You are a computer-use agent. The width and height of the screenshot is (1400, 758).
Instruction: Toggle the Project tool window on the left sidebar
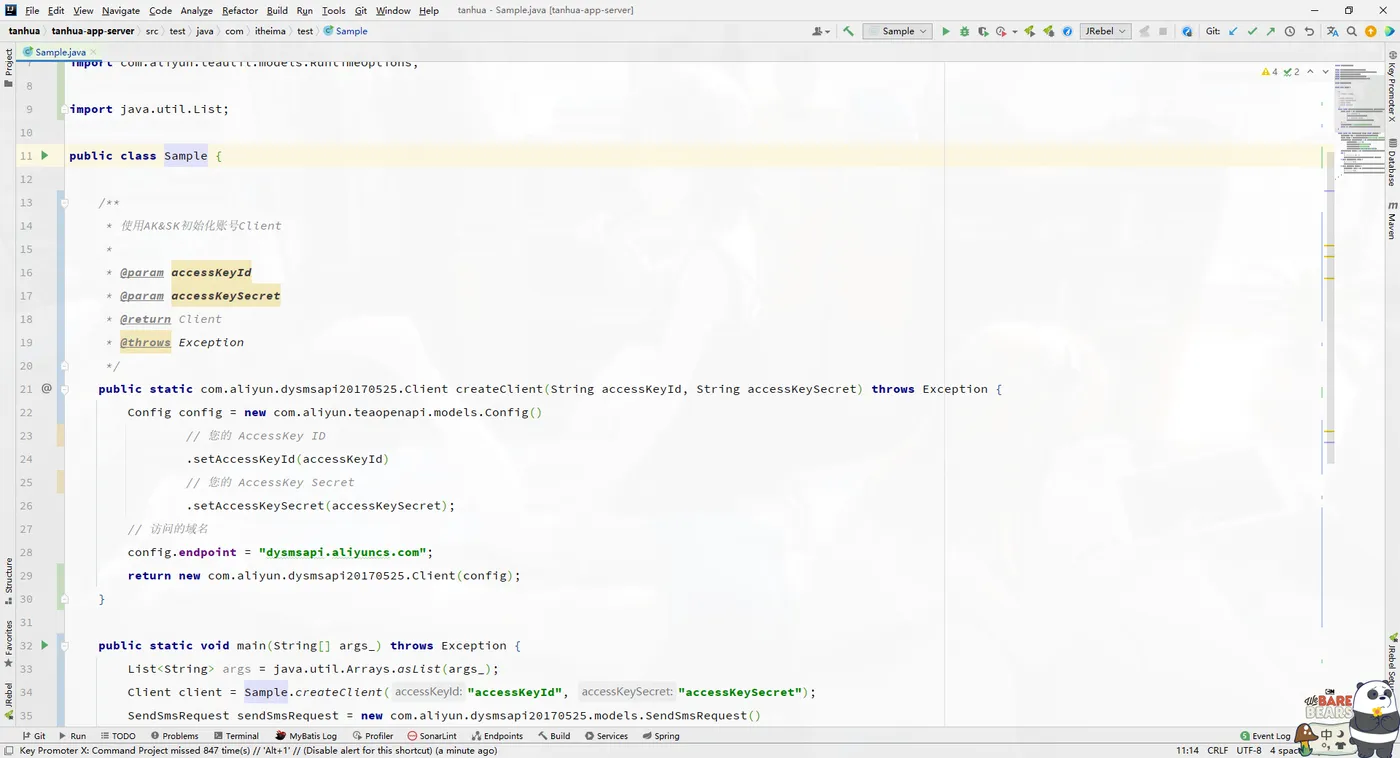click(x=8, y=68)
